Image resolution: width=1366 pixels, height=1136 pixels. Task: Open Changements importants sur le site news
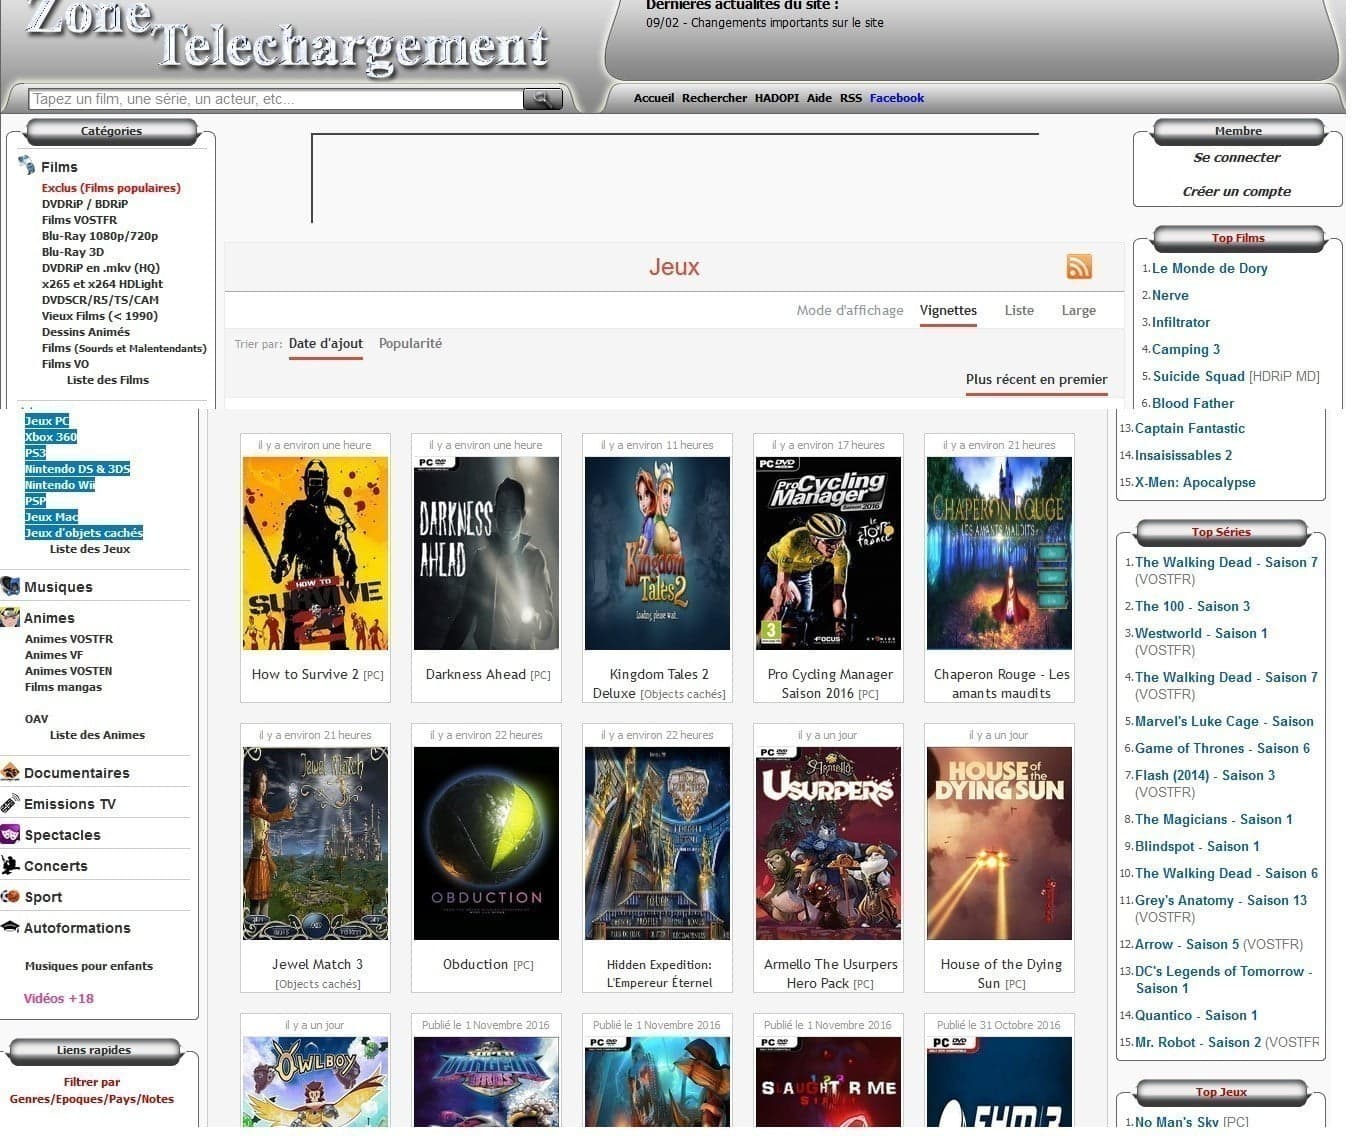pyautogui.click(x=787, y=22)
